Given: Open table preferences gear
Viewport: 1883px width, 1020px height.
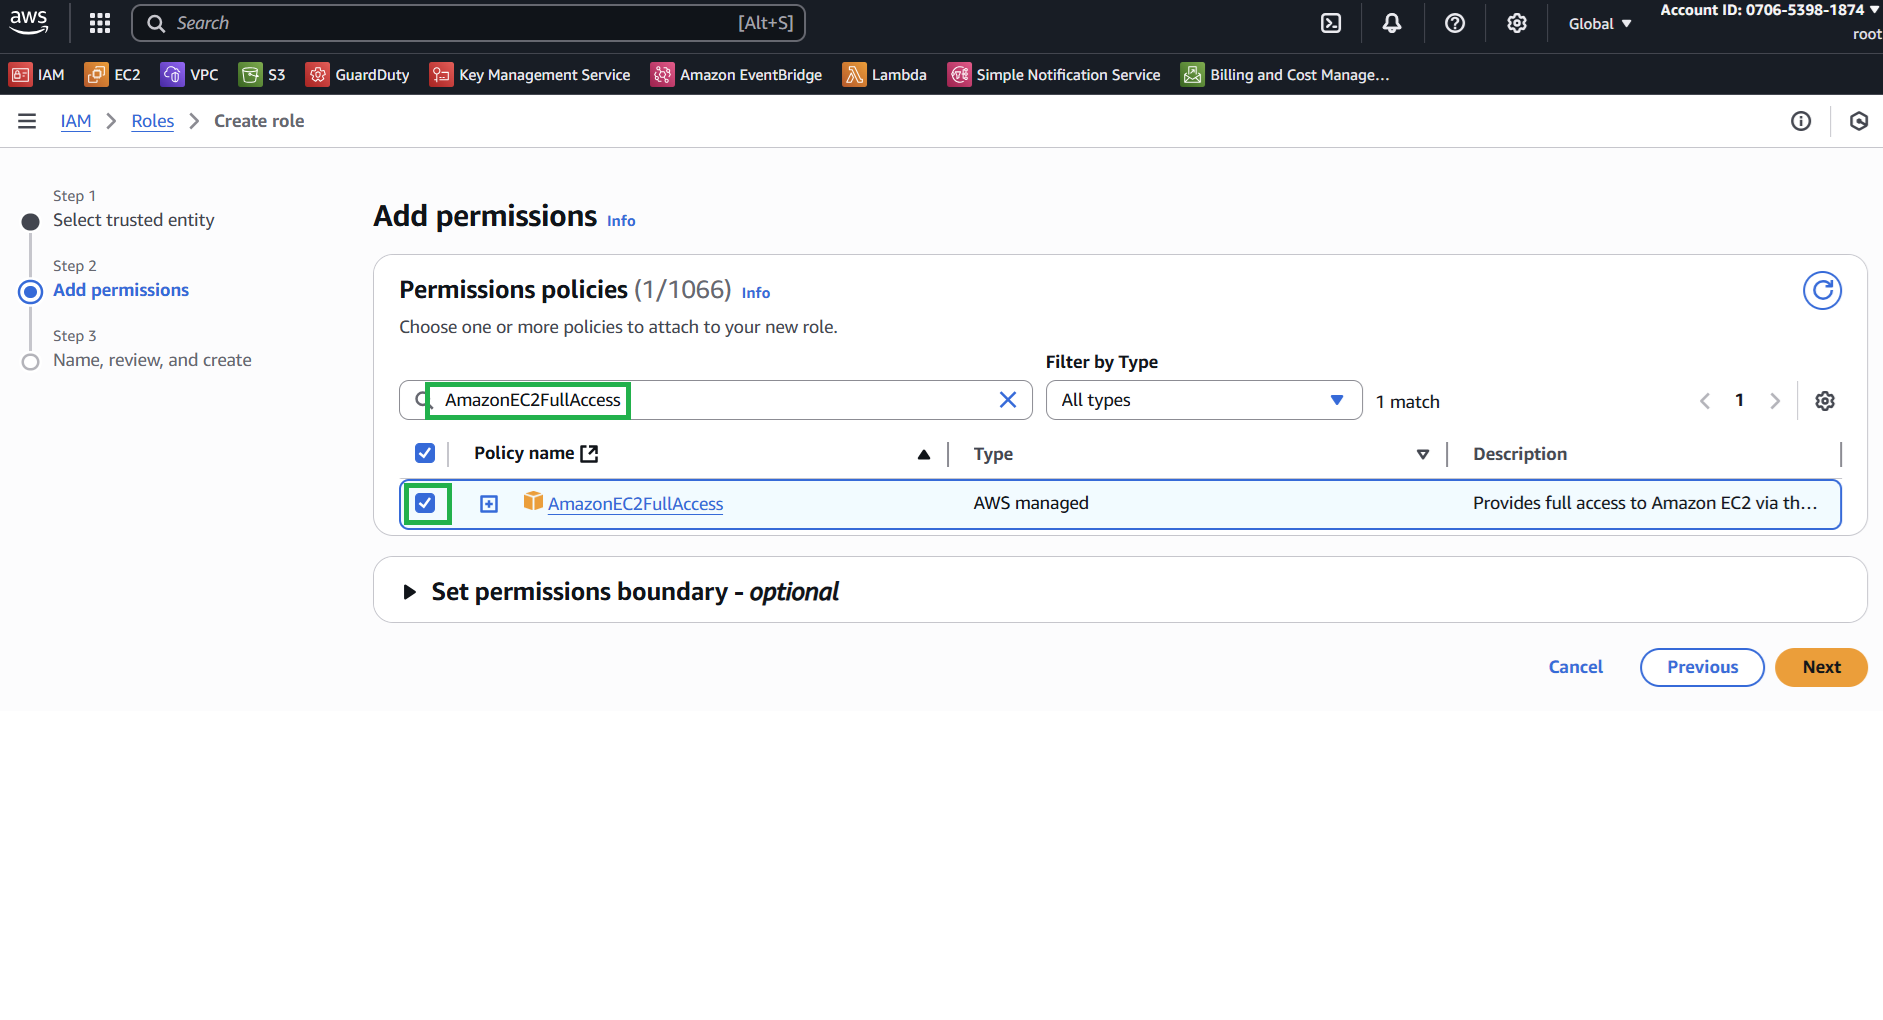Looking at the screenshot, I should point(1825,401).
